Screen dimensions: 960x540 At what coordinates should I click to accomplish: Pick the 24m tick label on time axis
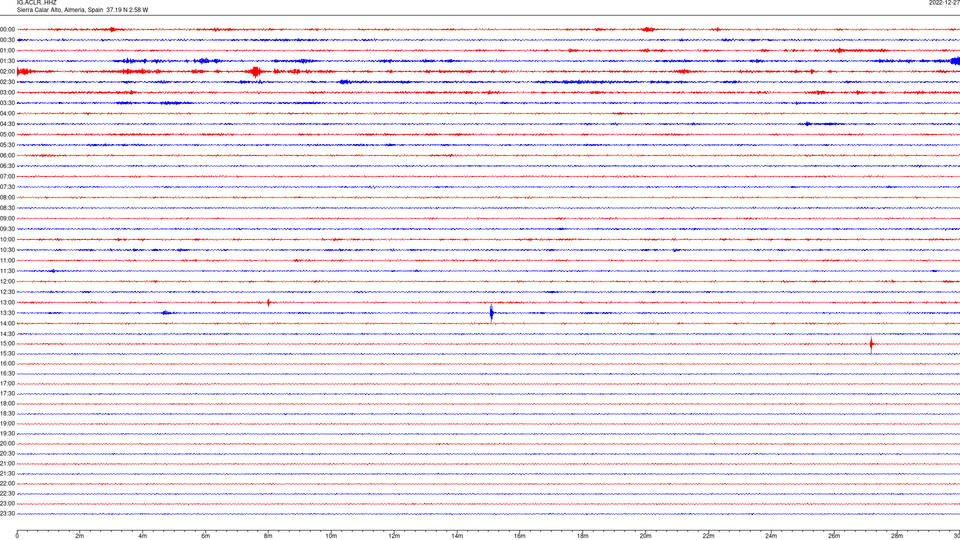click(x=771, y=536)
